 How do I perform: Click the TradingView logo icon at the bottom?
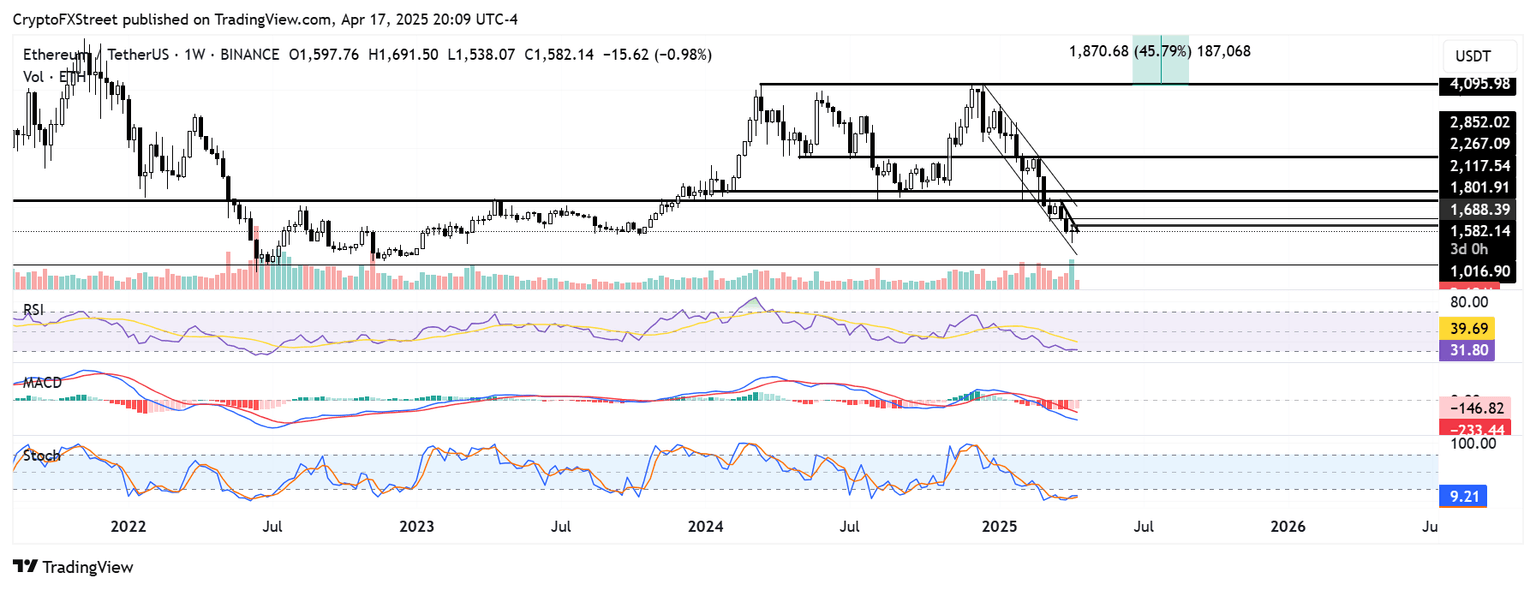coord(25,567)
